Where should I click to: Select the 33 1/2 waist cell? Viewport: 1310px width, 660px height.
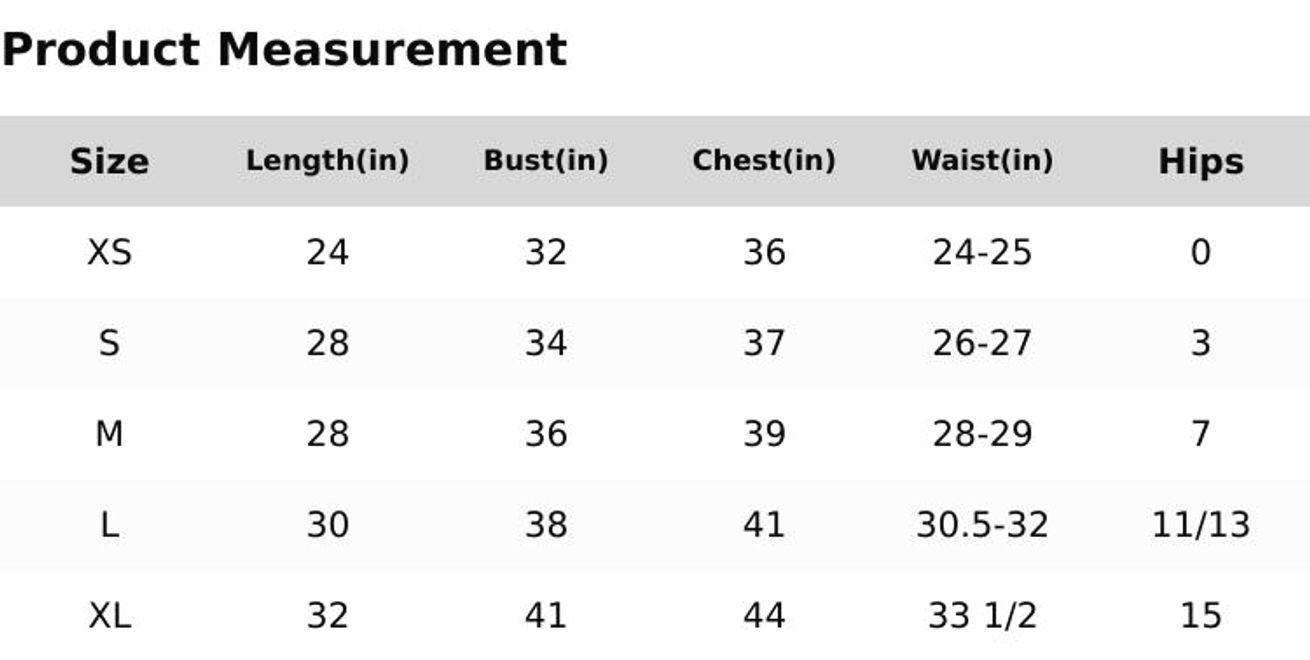(x=981, y=615)
